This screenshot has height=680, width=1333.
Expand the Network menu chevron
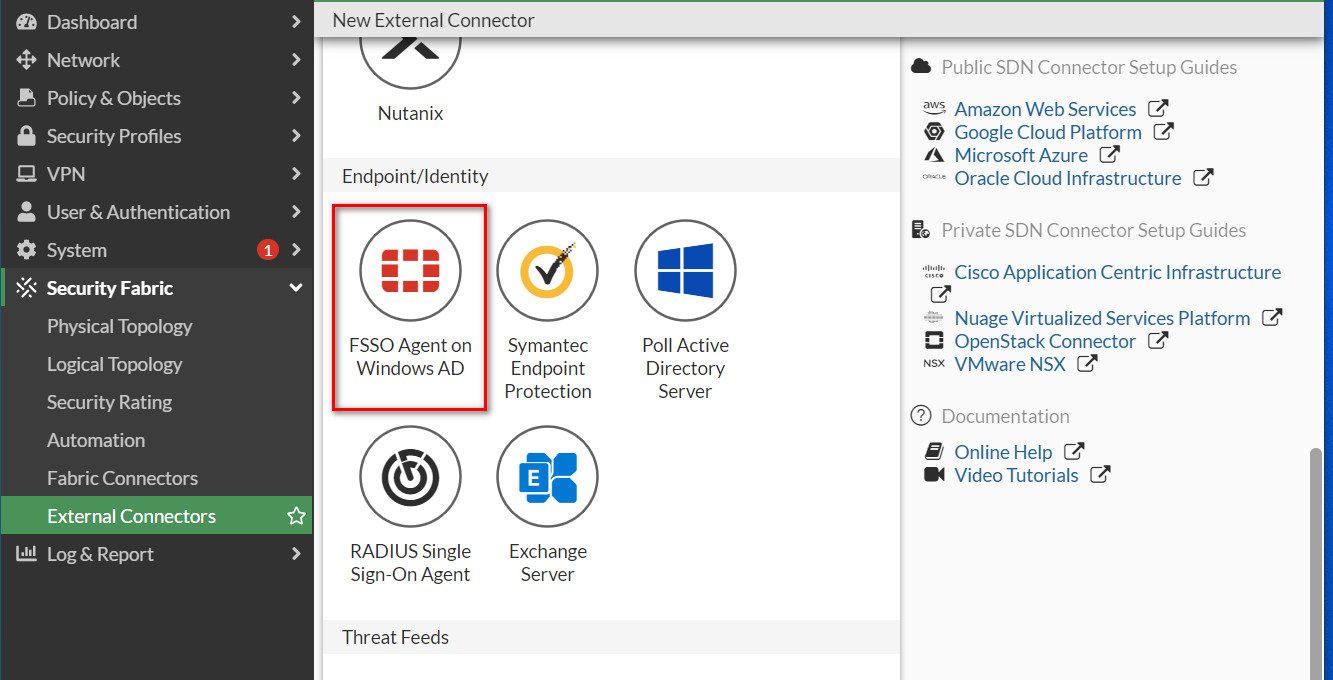pyautogui.click(x=296, y=60)
